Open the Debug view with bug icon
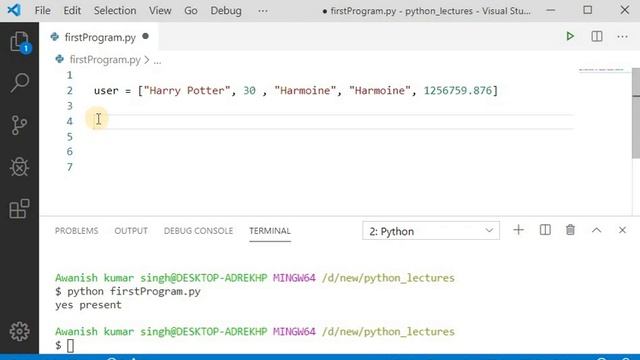Screen dimensions: 640x360 click(x=20, y=167)
